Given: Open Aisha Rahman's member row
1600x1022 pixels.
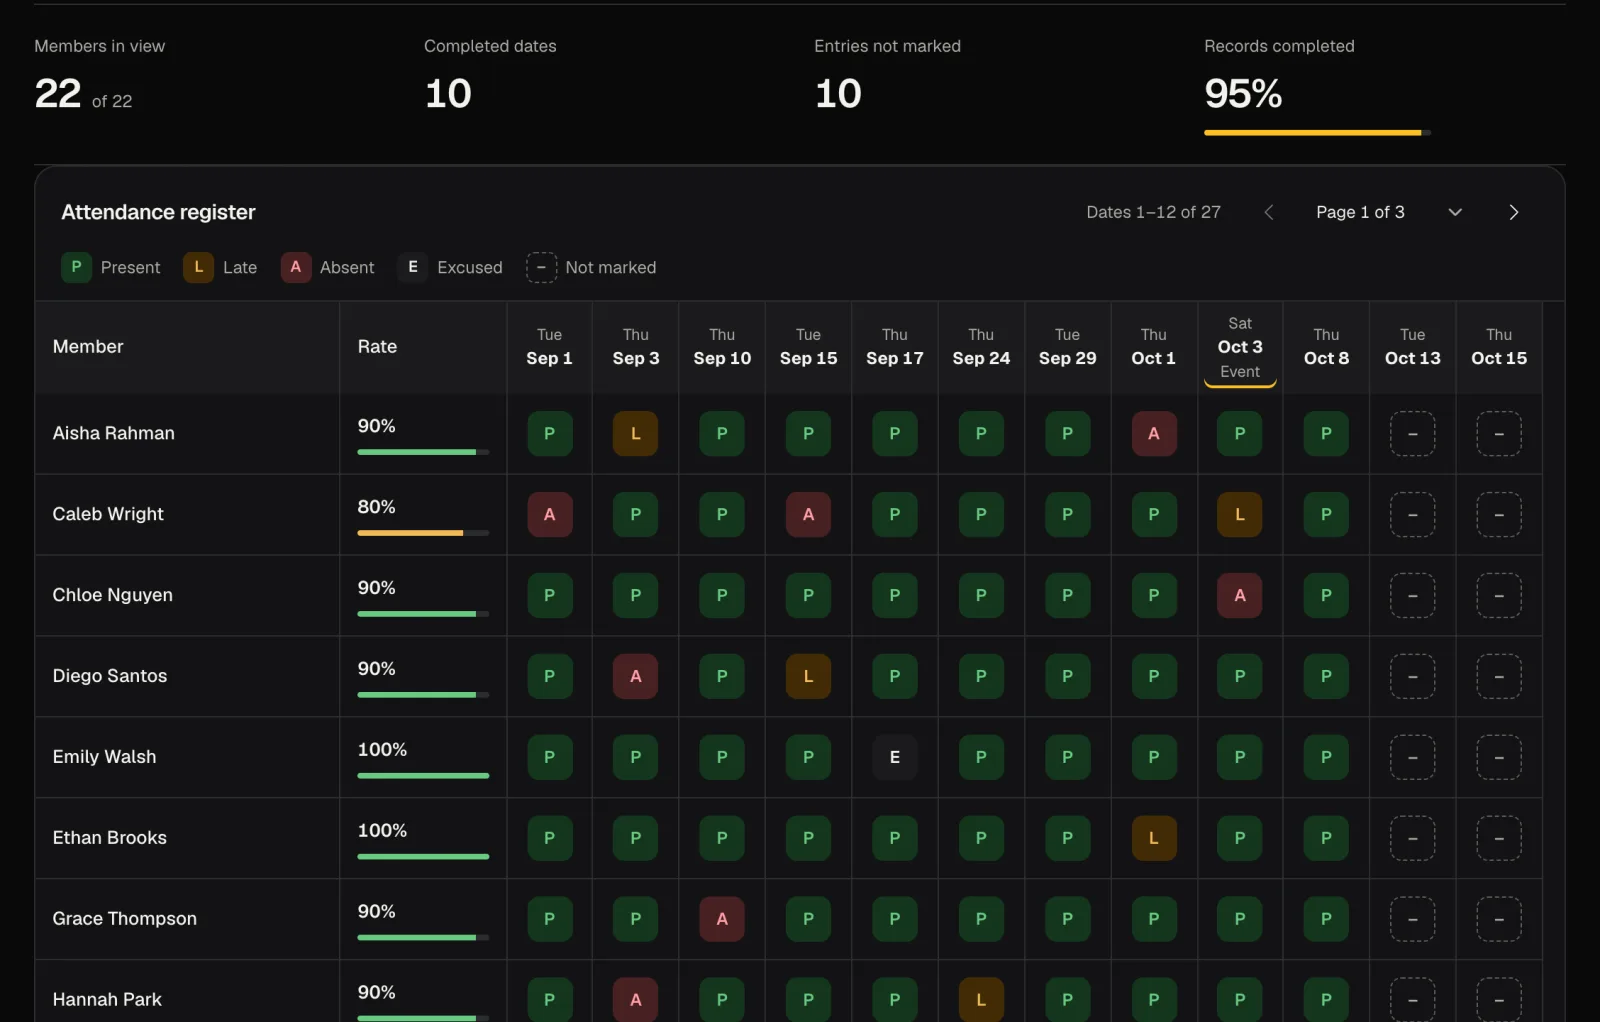Looking at the screenshot, I should (x=789, y=434).
